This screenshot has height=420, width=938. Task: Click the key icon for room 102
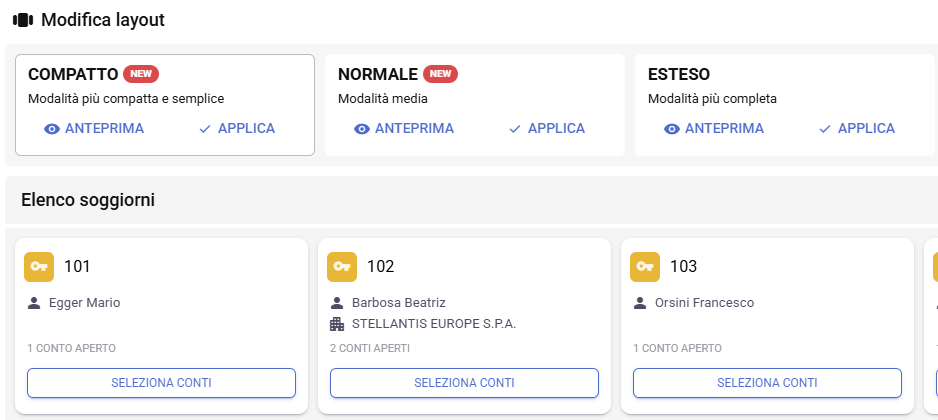(x=343, y=266)
